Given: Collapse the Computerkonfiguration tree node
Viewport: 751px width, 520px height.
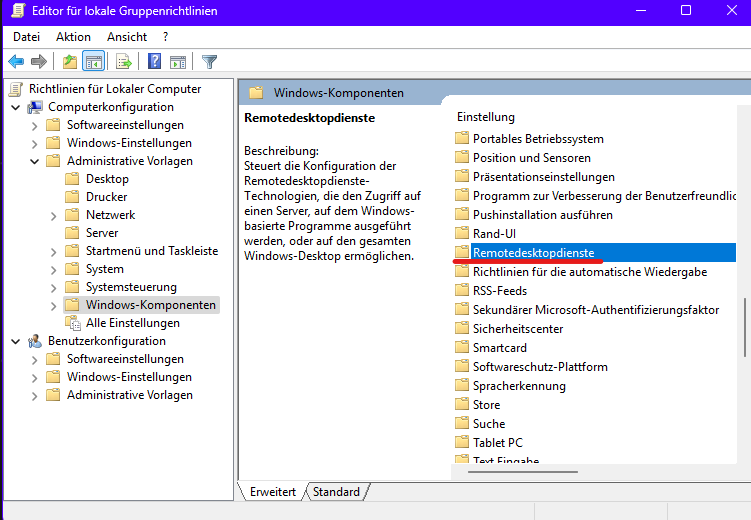Looking at the screenshot, I should (16, 107).
